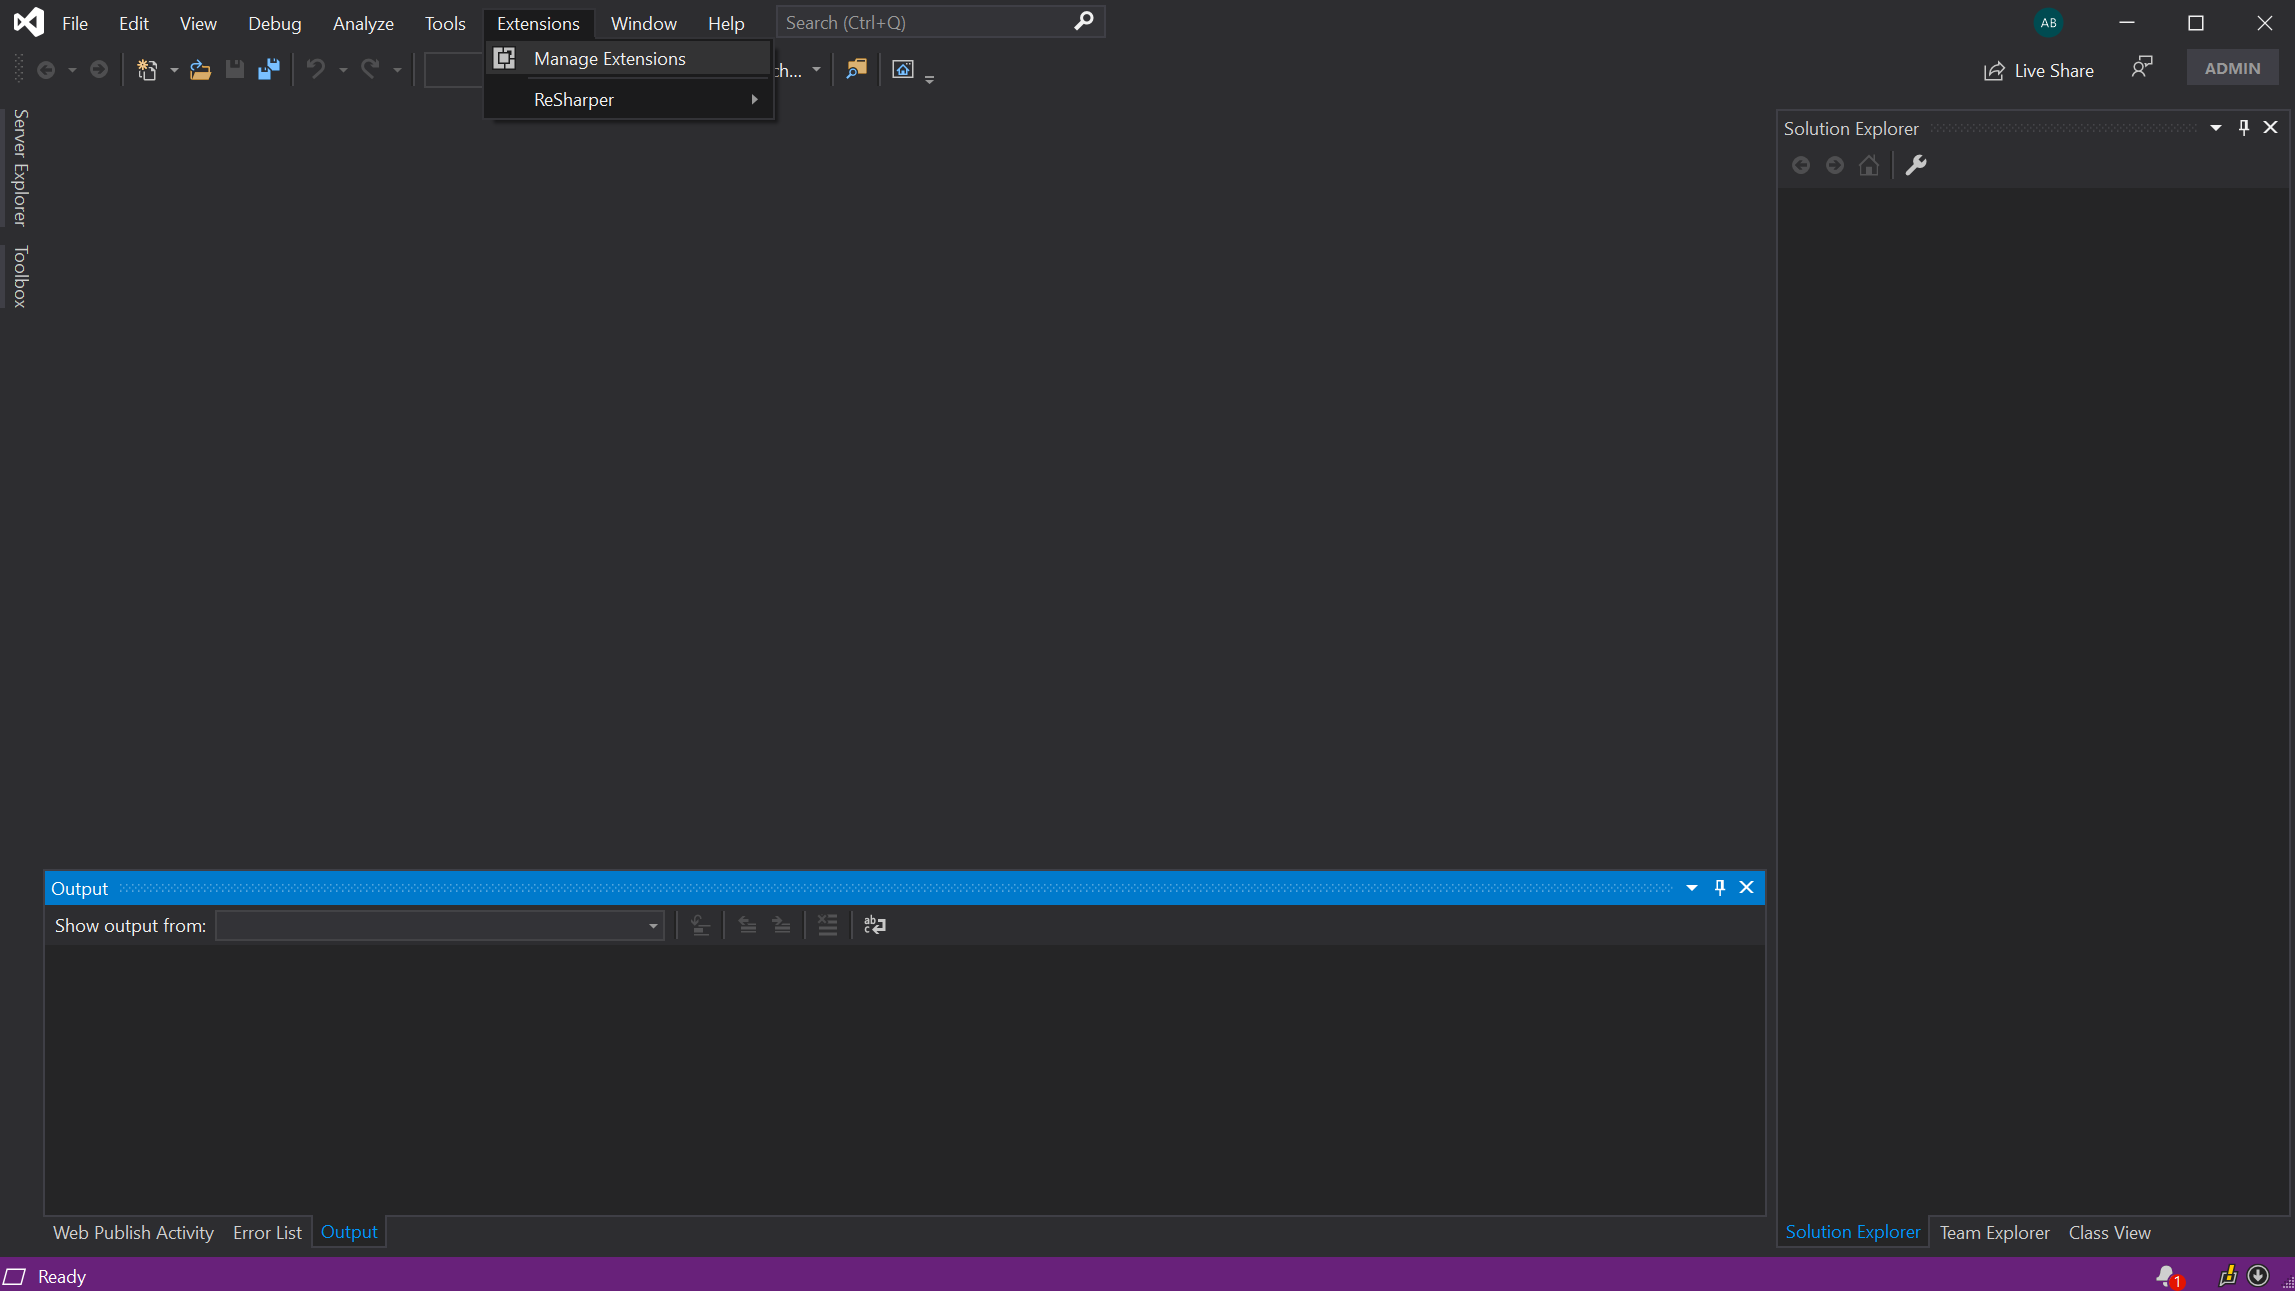
Task: Click Clear All icon in Output panel
Action: point(828,925)
